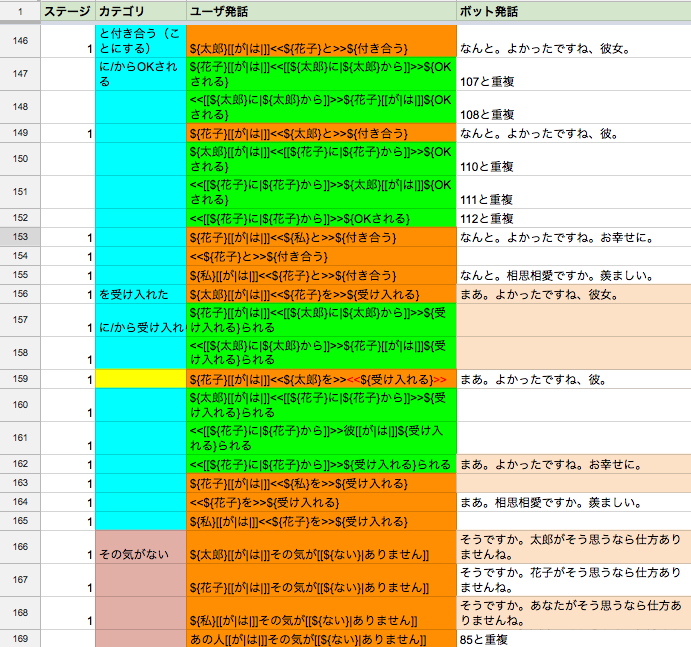
Task: Select bot cell まあ。よかったですね。お幸せに。
Action: [x=574, y=464]
